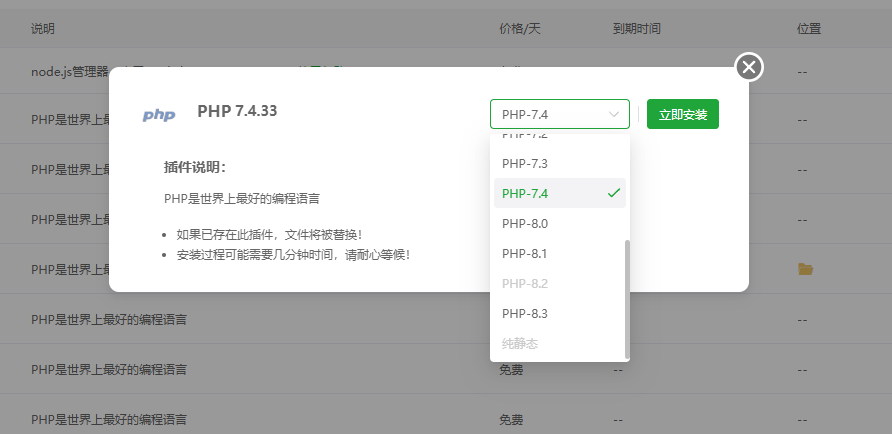Choose PHP-8.1 from the dropdown list

coord(560,254)
